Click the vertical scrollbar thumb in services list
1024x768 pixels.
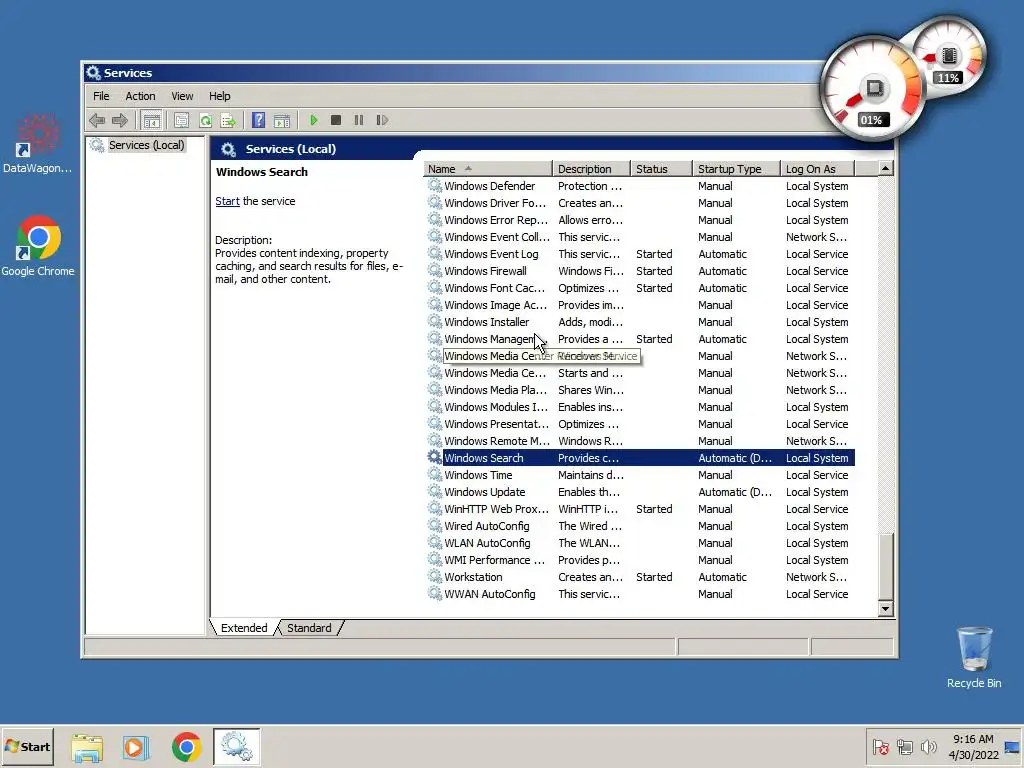coord(886,566)
